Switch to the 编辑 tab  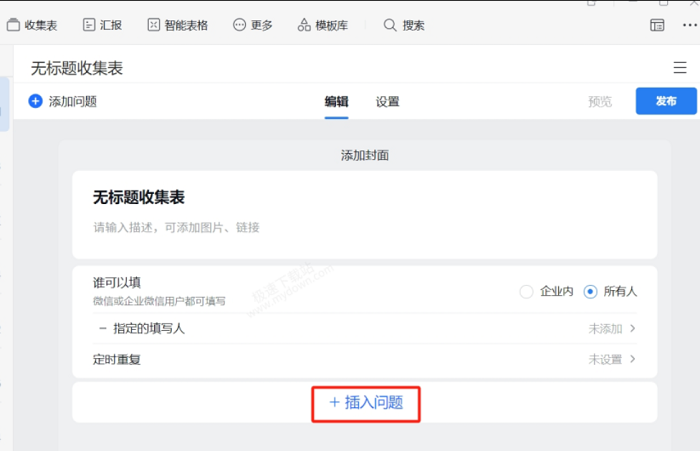click(336, 101)
